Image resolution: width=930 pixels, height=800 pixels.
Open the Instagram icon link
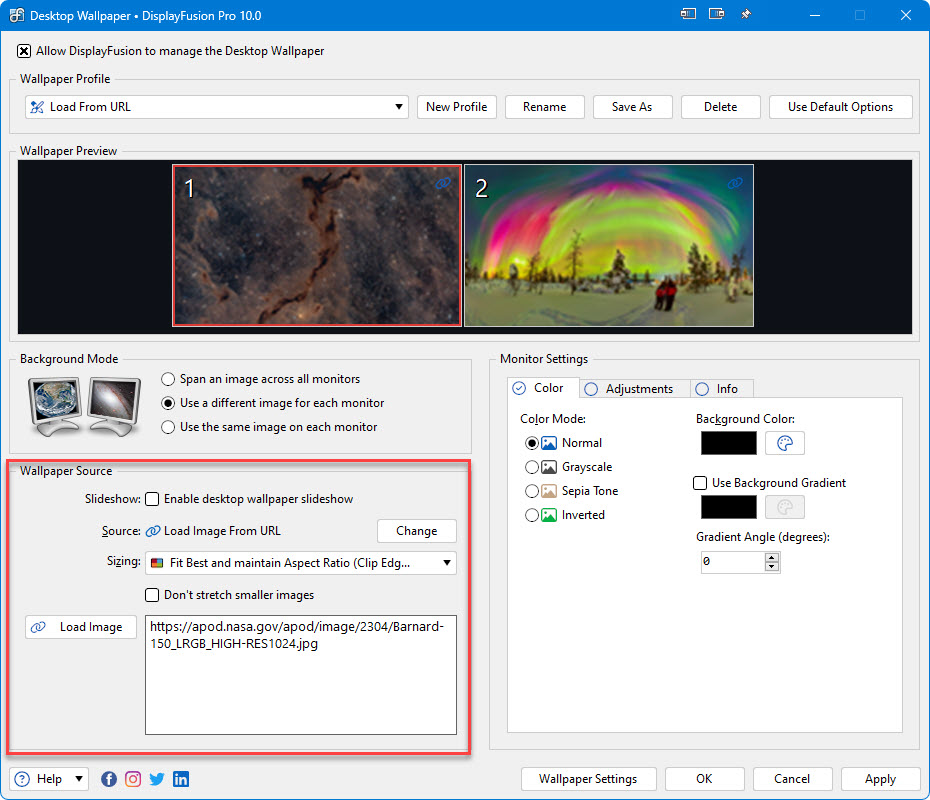point(133,779)
